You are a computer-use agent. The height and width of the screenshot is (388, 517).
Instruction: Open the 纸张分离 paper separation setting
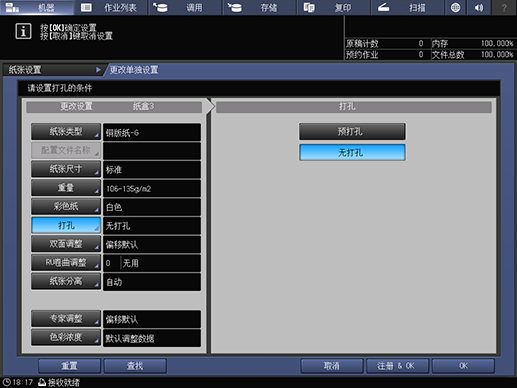coord(66,281)
